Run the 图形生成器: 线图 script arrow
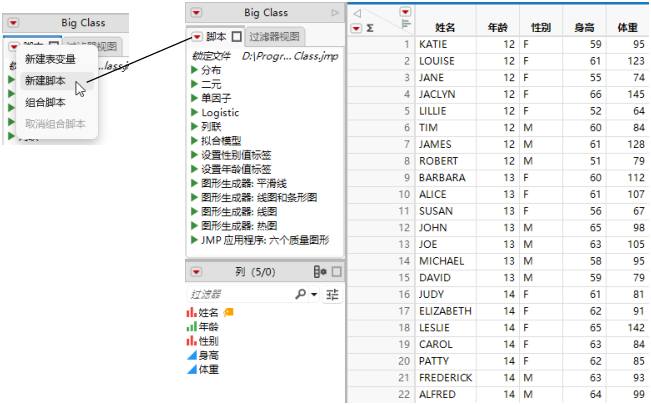 click(x=194, y=211)
